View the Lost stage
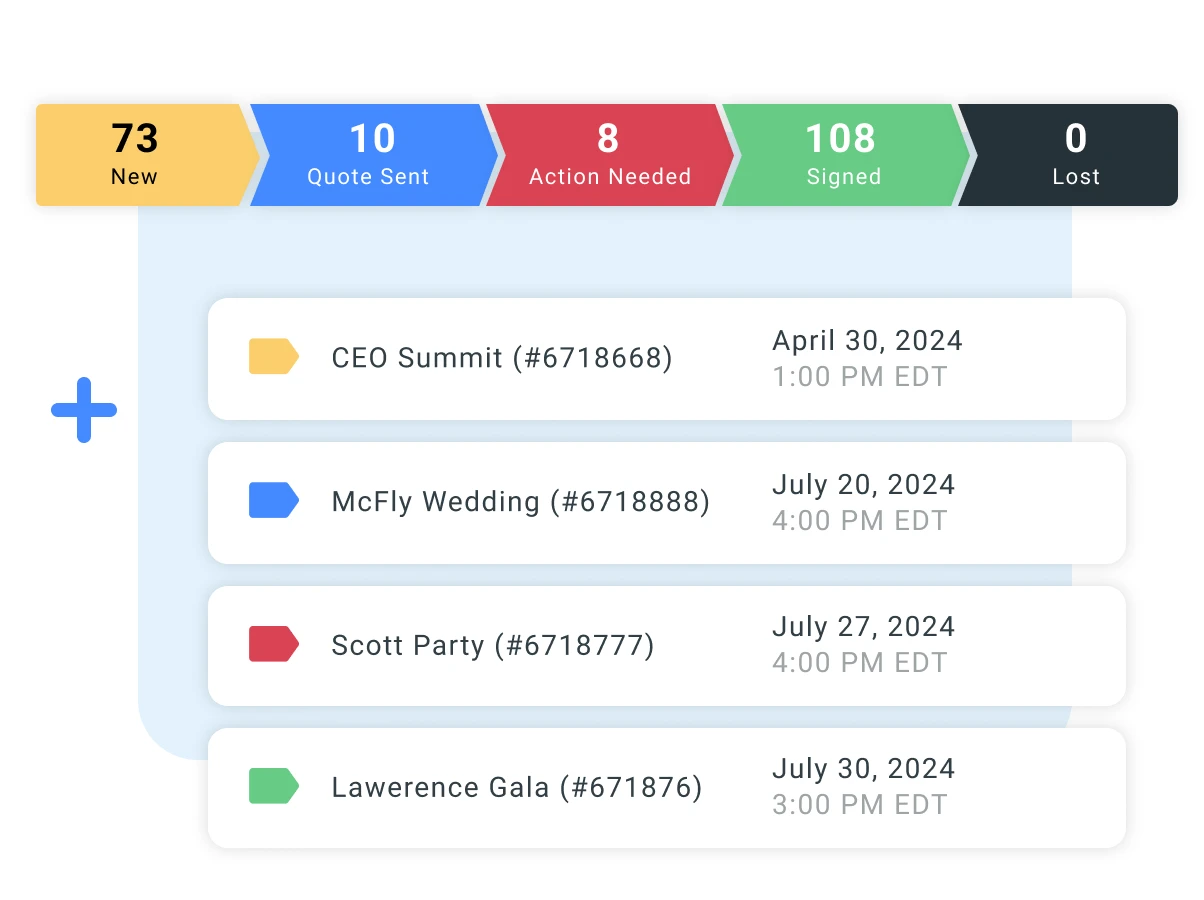 coord(1070,155)
